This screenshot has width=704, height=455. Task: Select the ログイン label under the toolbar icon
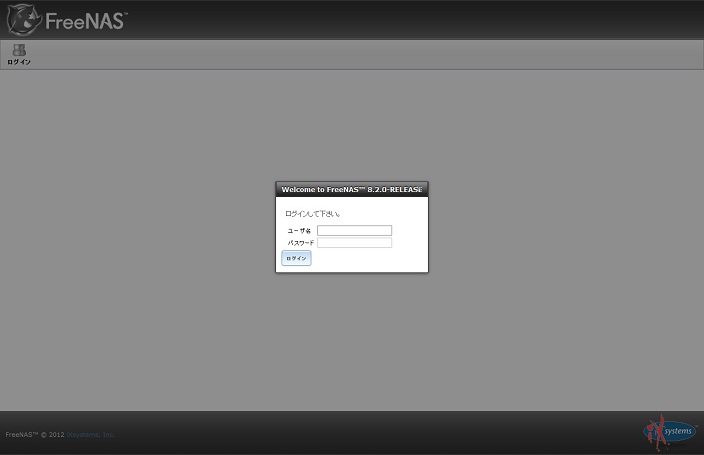19,62
